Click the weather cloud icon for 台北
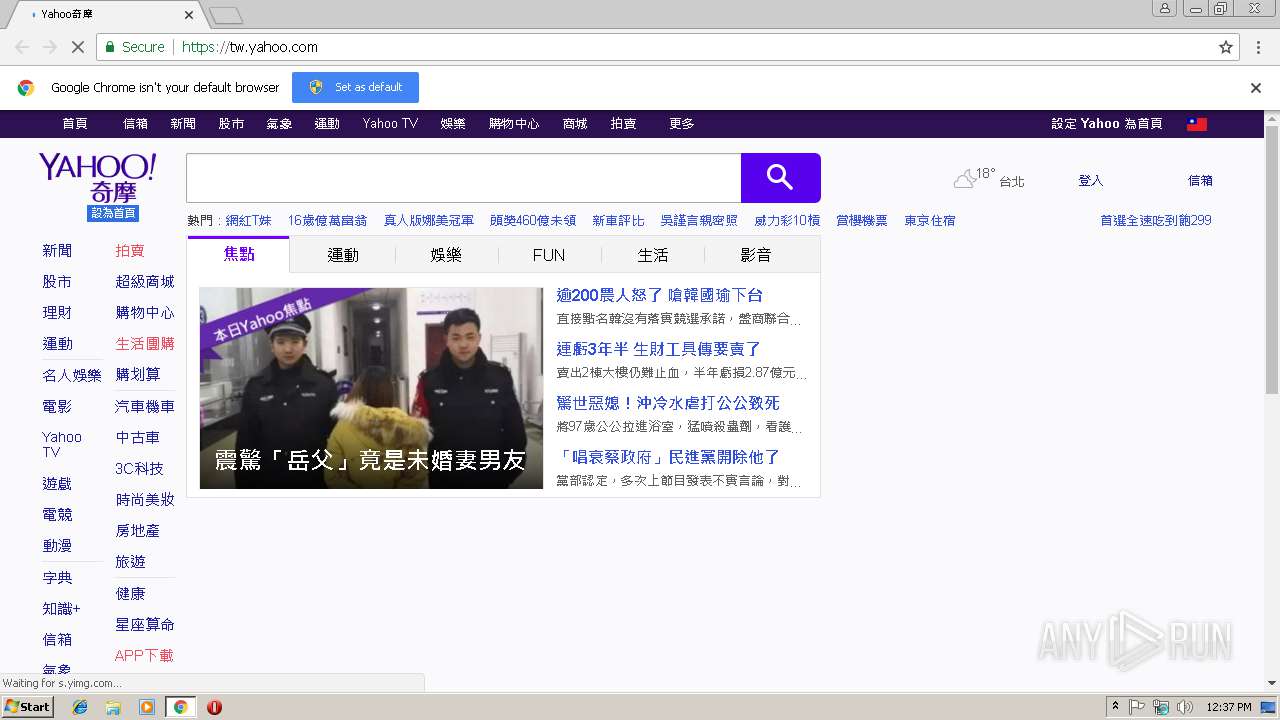1280x720 pixels. (965, 179)
